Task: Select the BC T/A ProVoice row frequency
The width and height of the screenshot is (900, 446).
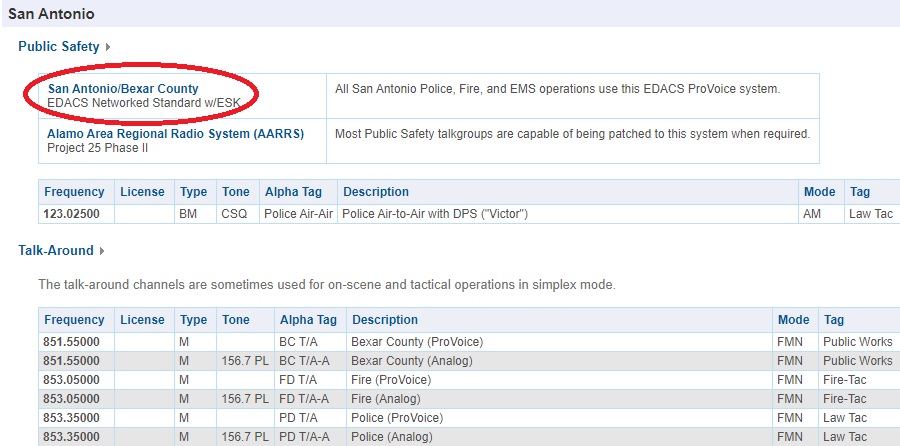Action: [71, 342]
